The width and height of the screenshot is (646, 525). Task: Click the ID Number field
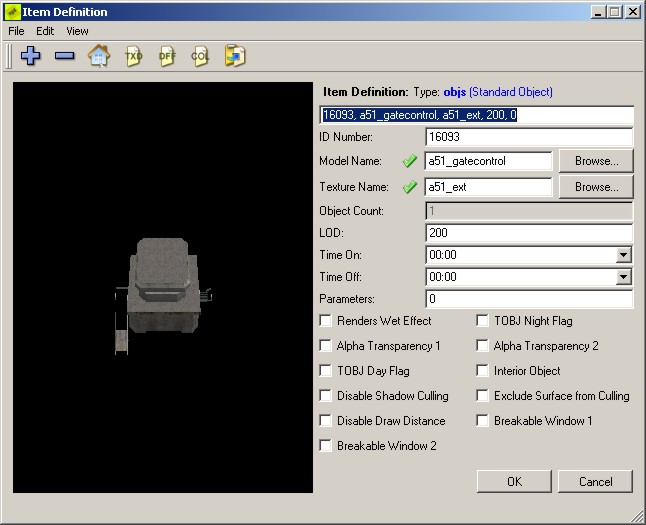click(x=529, y=137)
